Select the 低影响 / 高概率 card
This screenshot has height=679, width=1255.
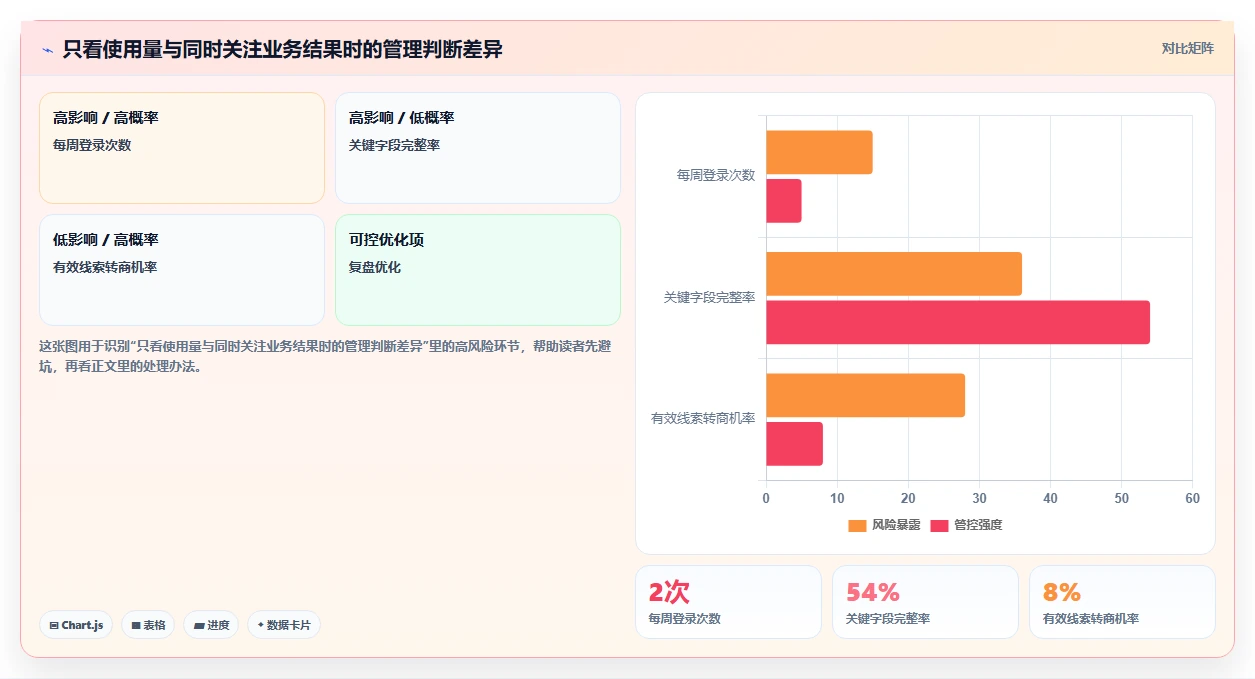(182, 270)
